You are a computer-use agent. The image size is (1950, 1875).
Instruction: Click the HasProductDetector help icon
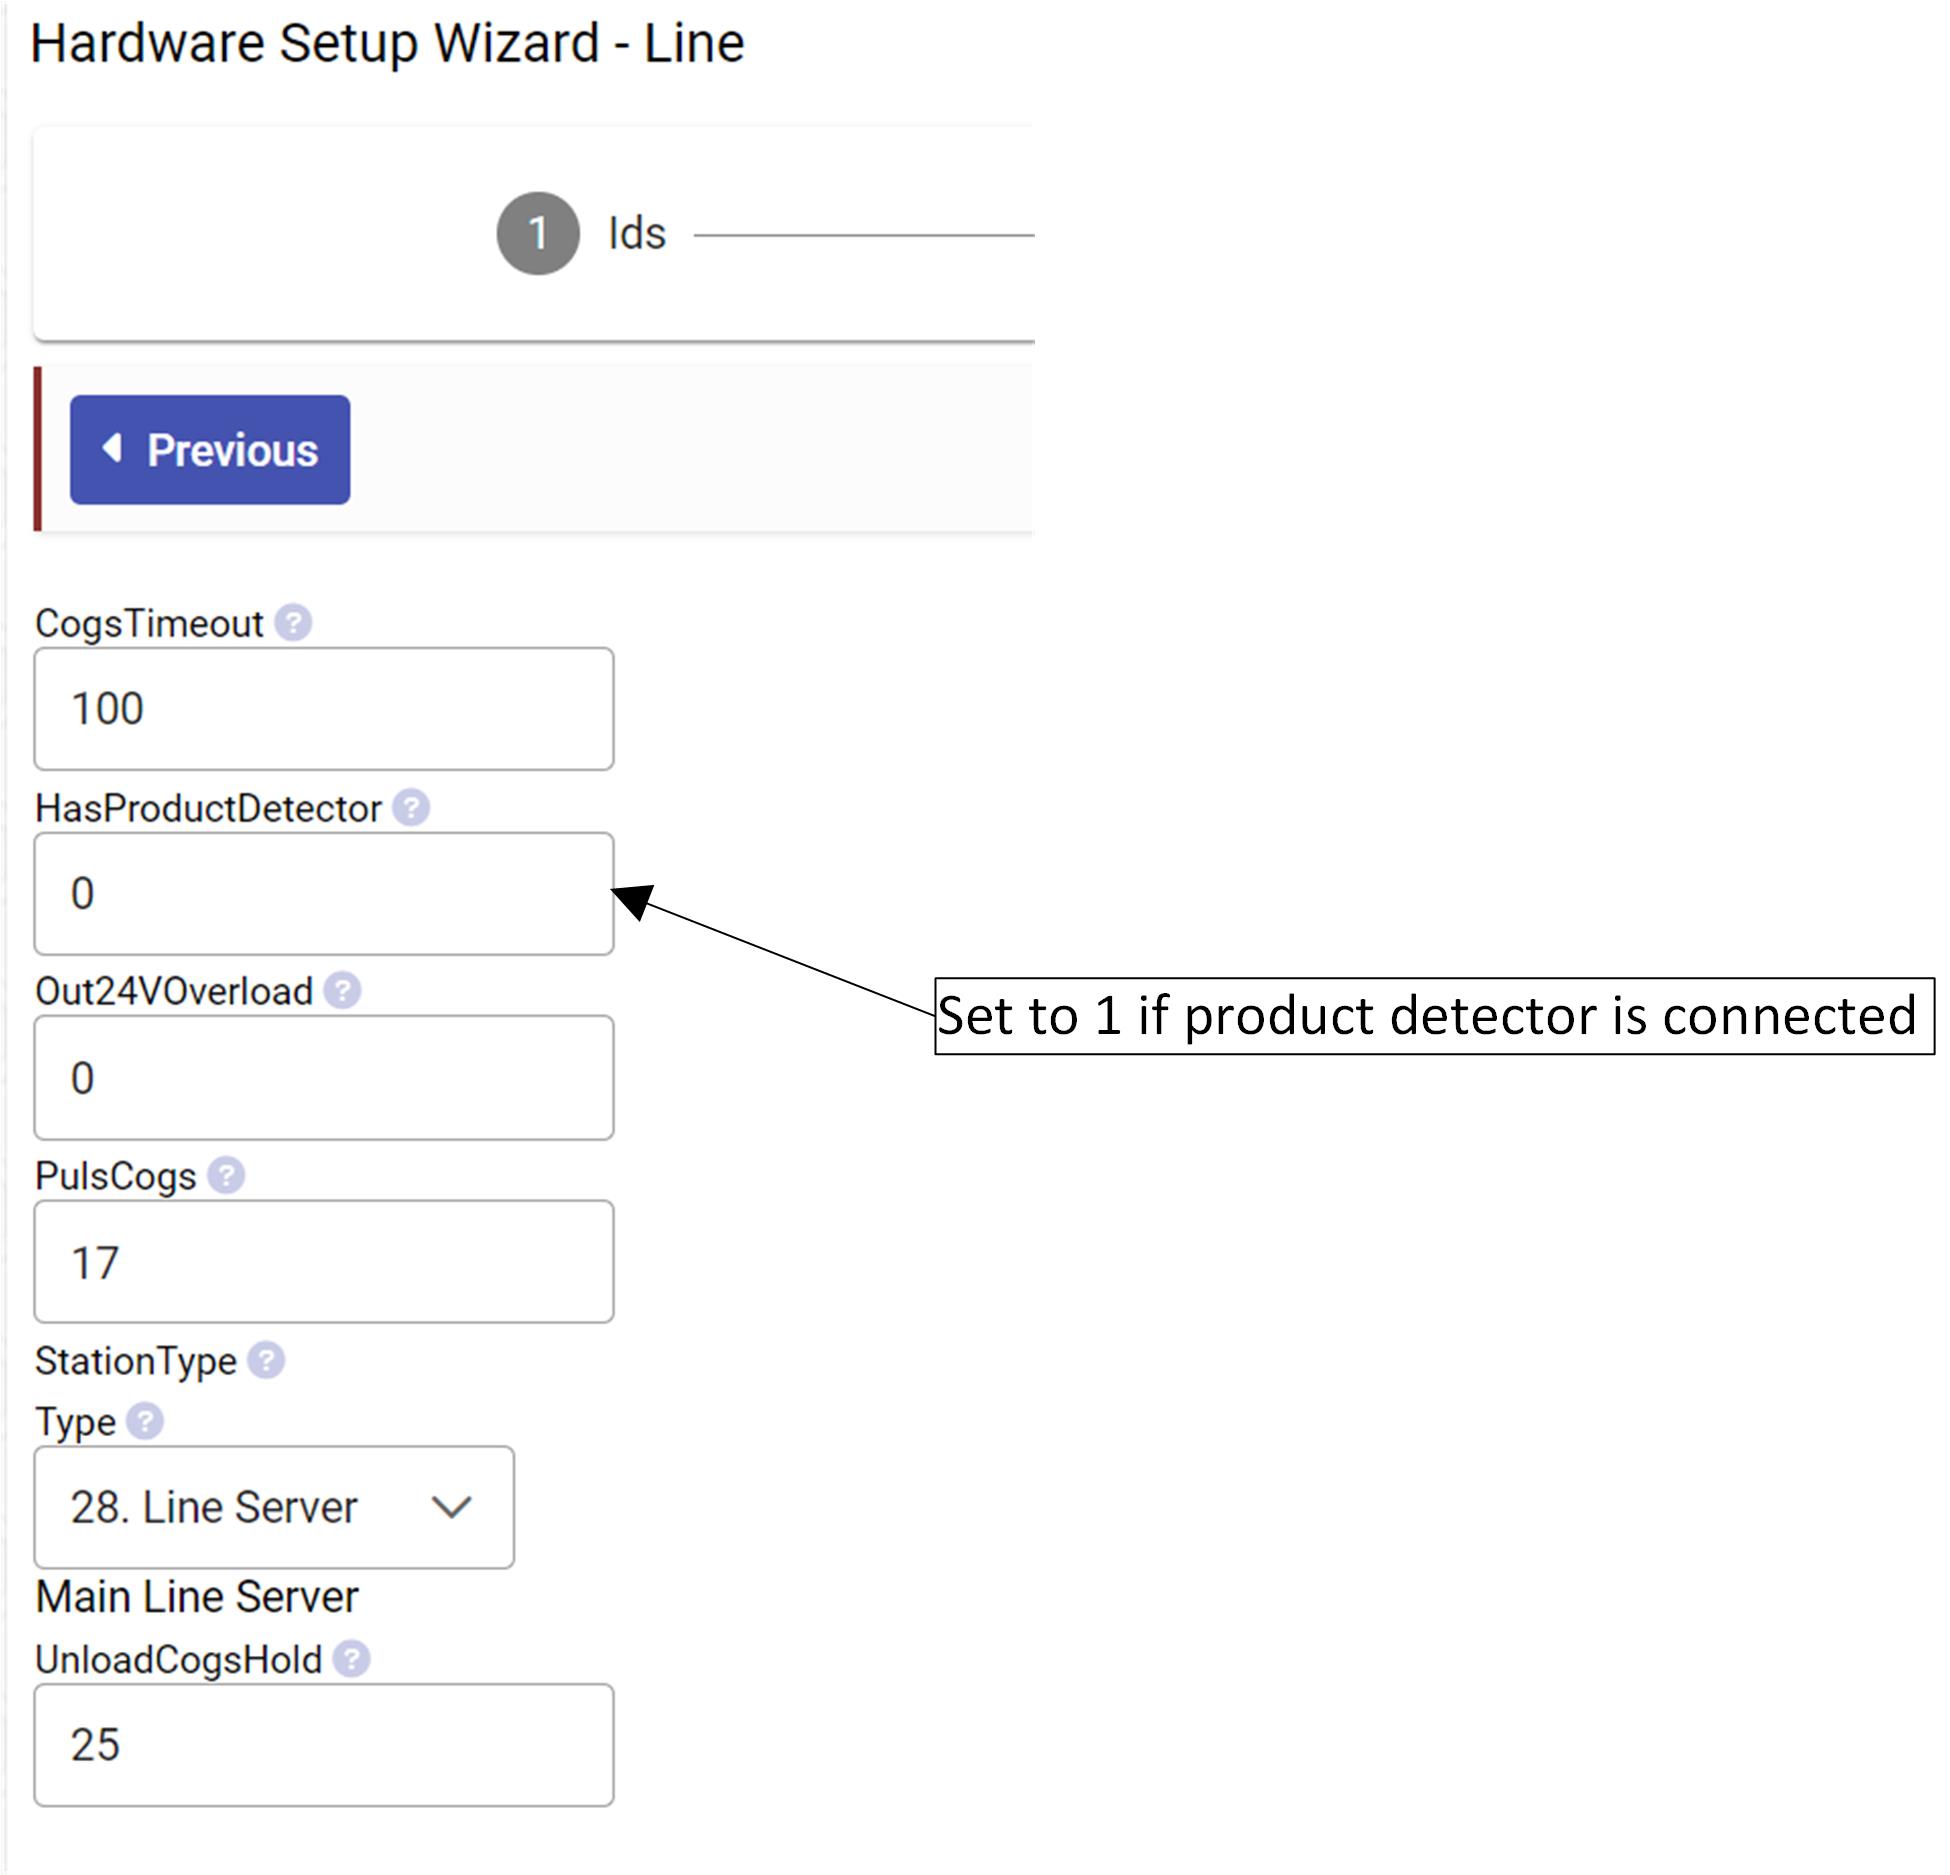click(410, 808)
